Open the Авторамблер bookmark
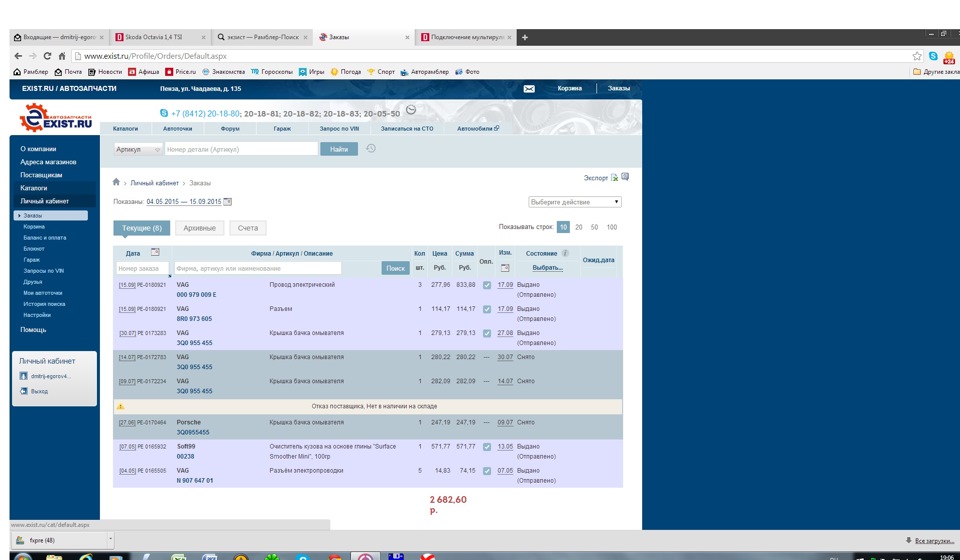Viewport: 960px width, 560px height. pyautogui.click(x=424, y=72)
